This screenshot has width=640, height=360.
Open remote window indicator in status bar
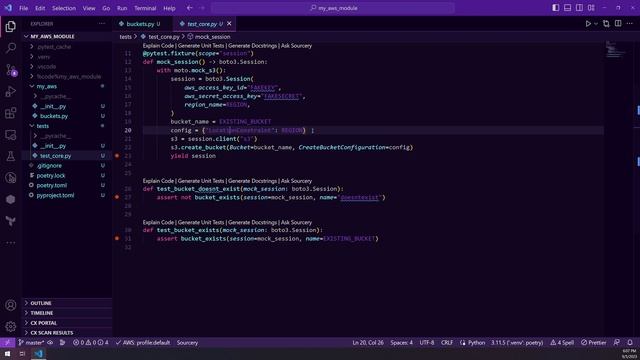[7, 342]
